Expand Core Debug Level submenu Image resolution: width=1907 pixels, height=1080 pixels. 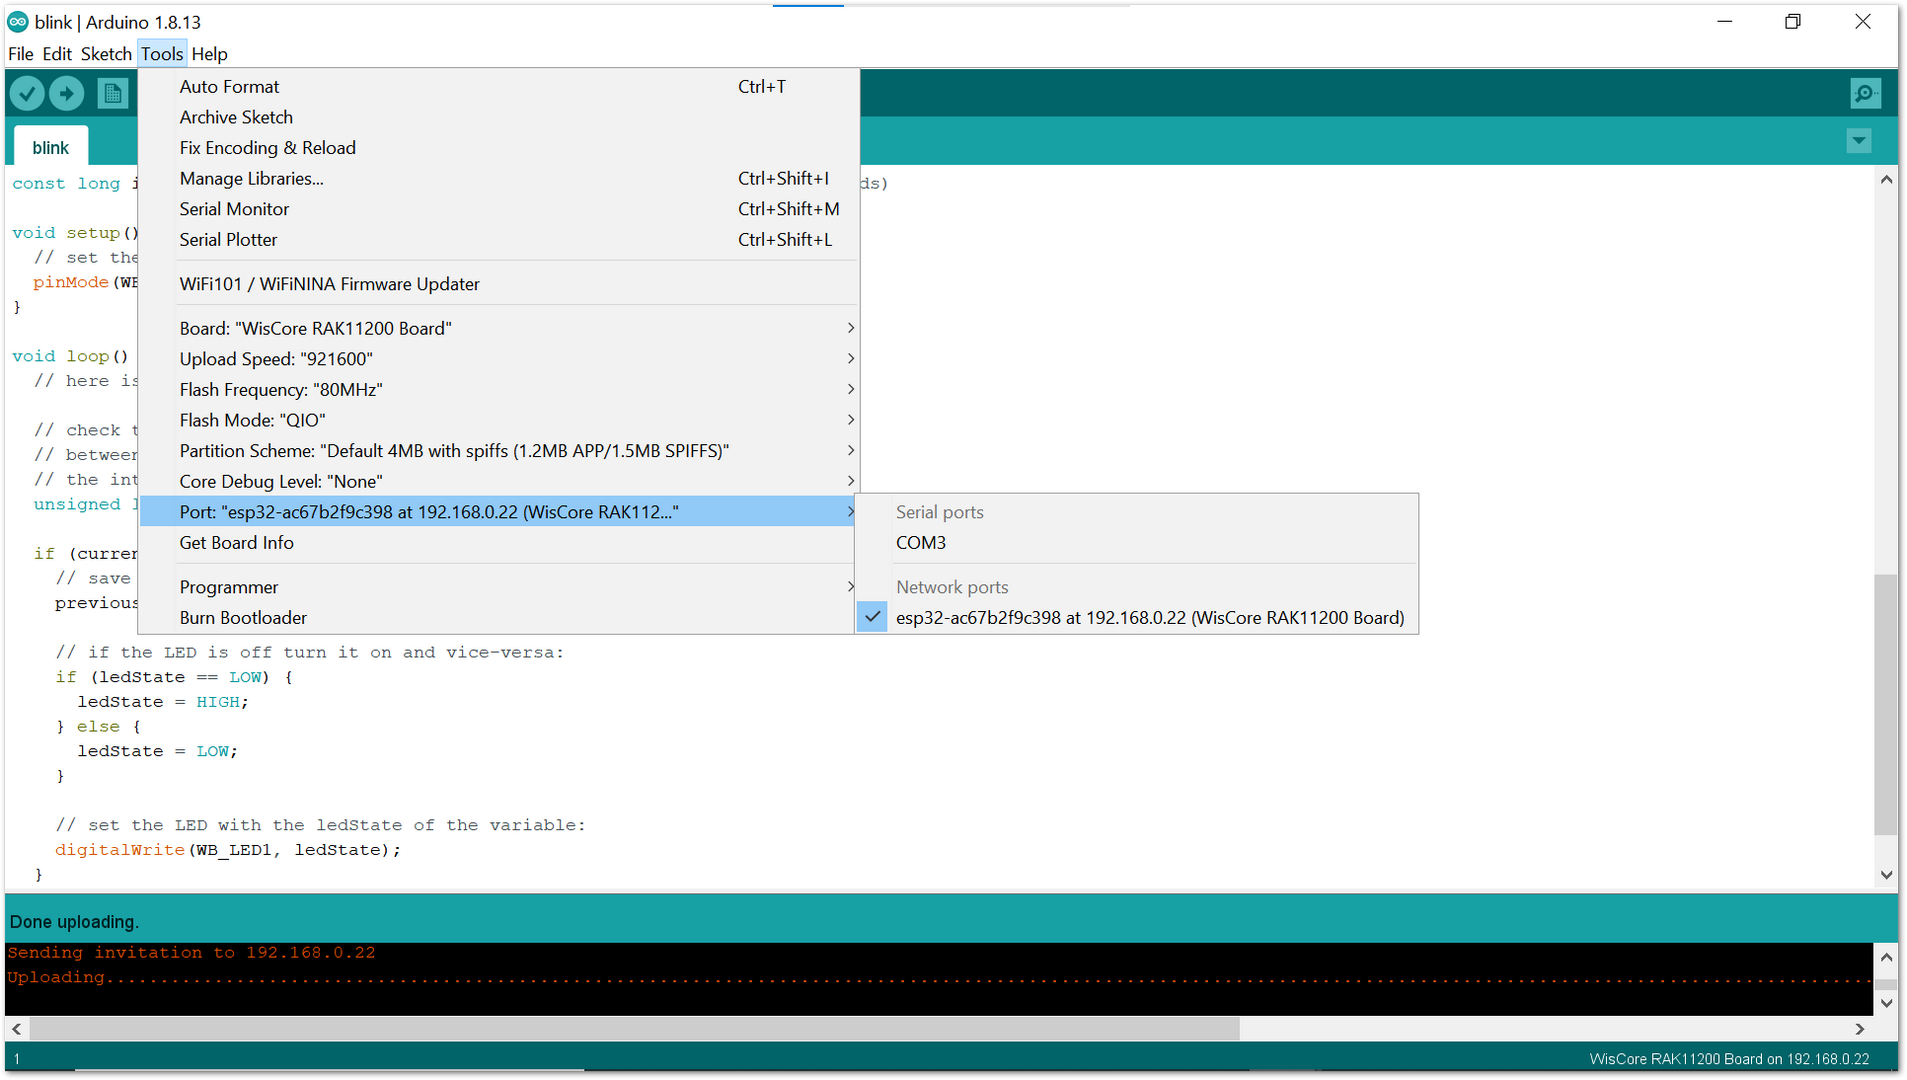point(498,482)
